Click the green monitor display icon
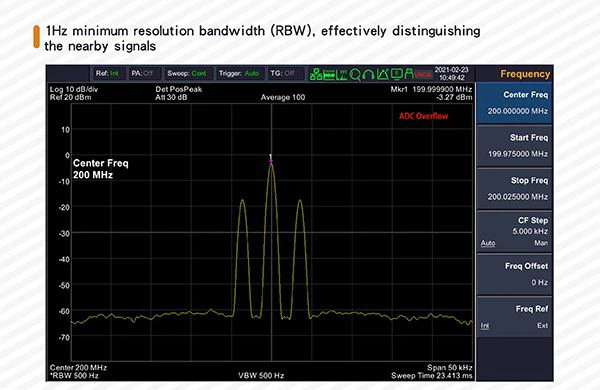The image size is (600, 390). [x=397, y=73]
